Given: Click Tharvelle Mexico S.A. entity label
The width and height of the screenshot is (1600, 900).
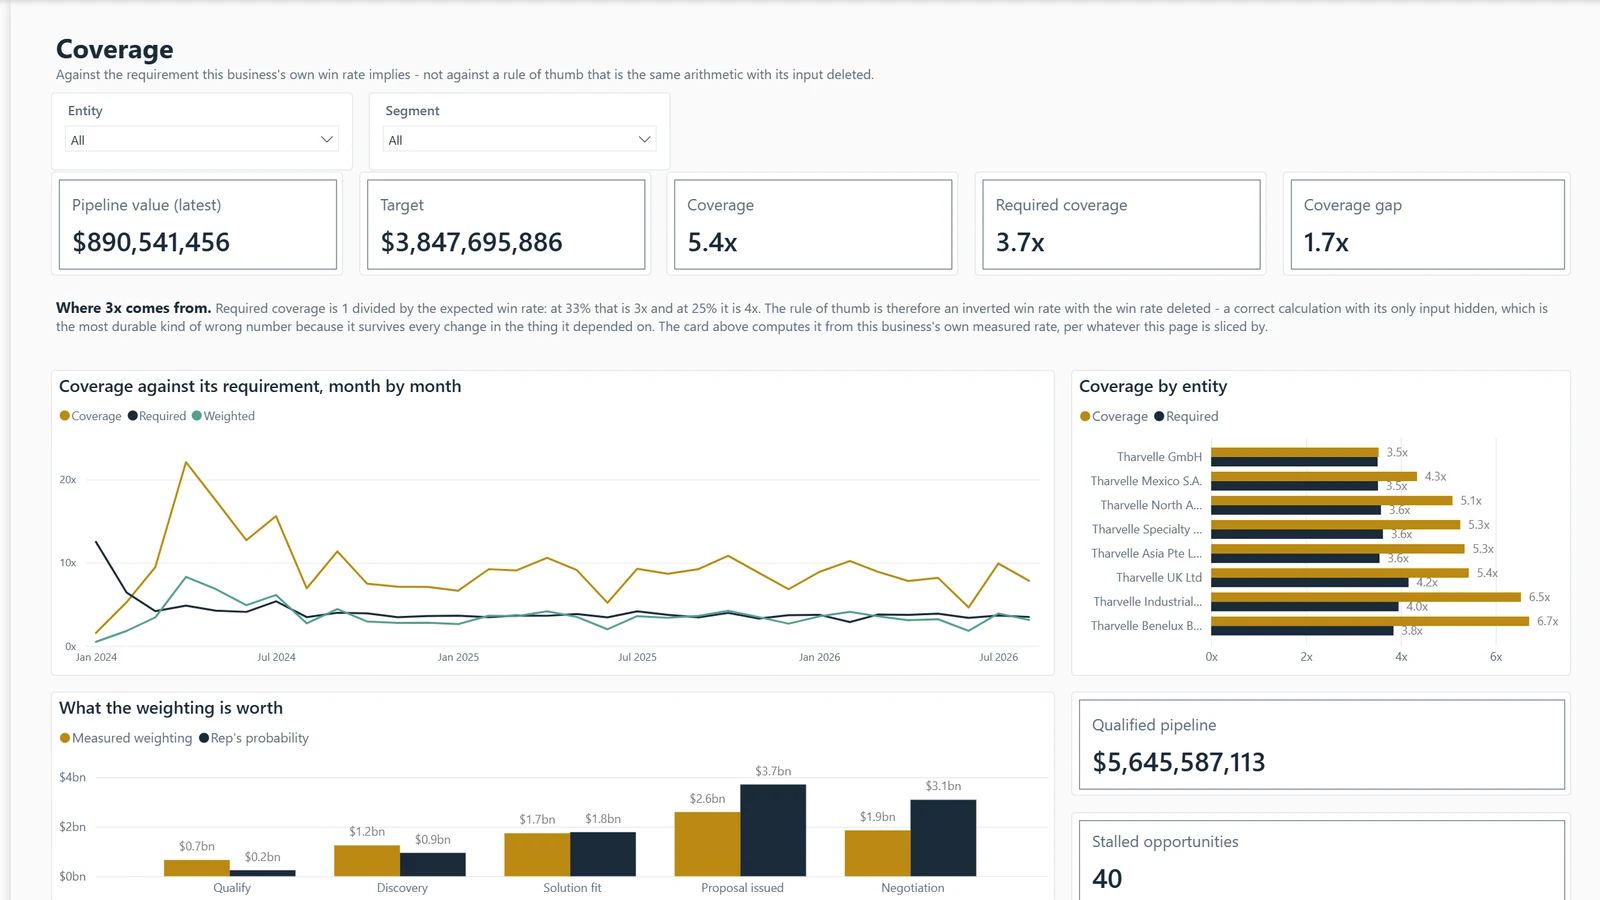Looking at the screenshot, I should [1146, 481].
